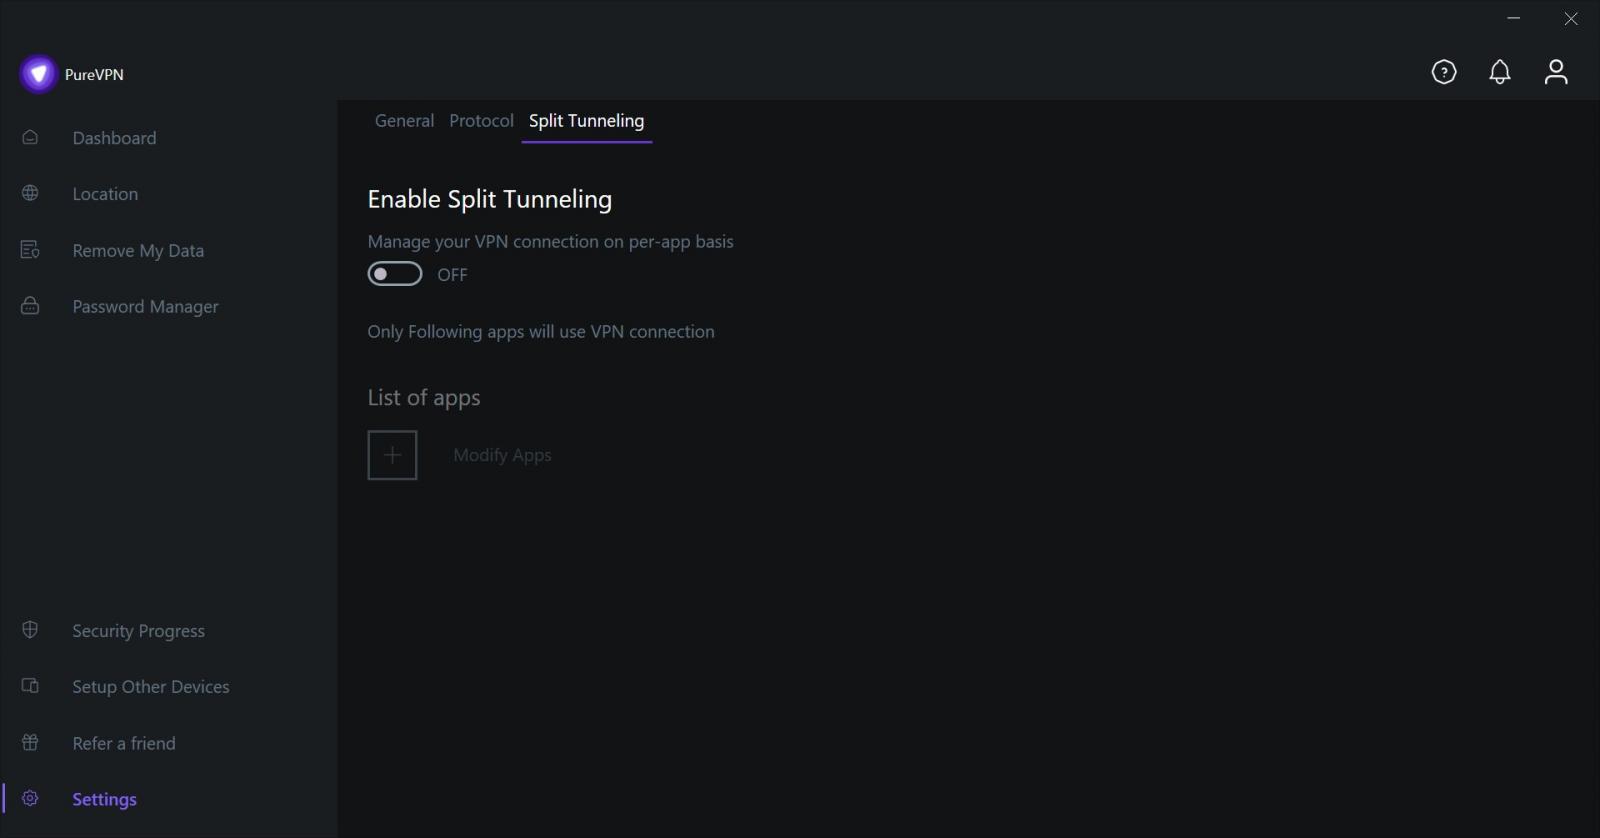The image size is (1600, 838).
Task: Click the Settings gear icon
Action: click(29, 798)
